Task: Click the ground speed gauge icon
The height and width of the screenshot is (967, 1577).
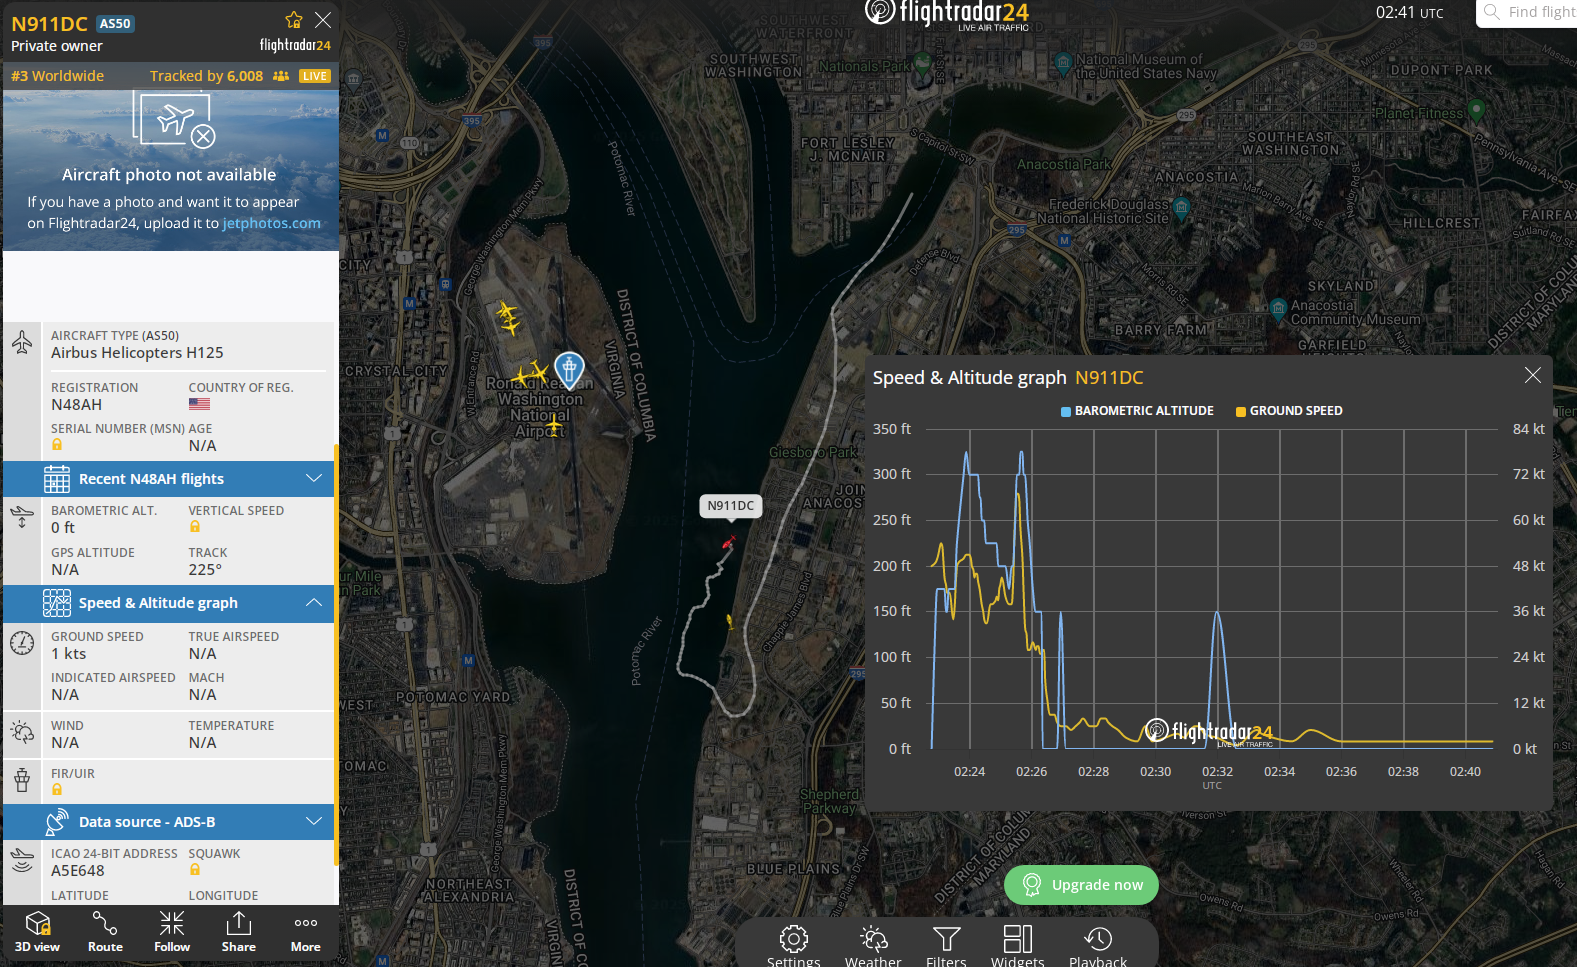Action: click(x=22, y=643)
